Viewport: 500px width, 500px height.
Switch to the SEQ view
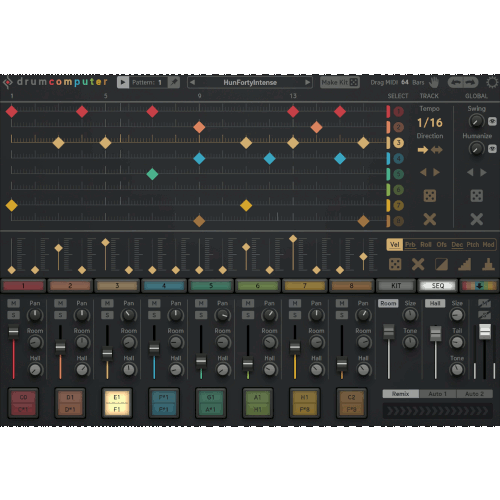pos(438,286)
